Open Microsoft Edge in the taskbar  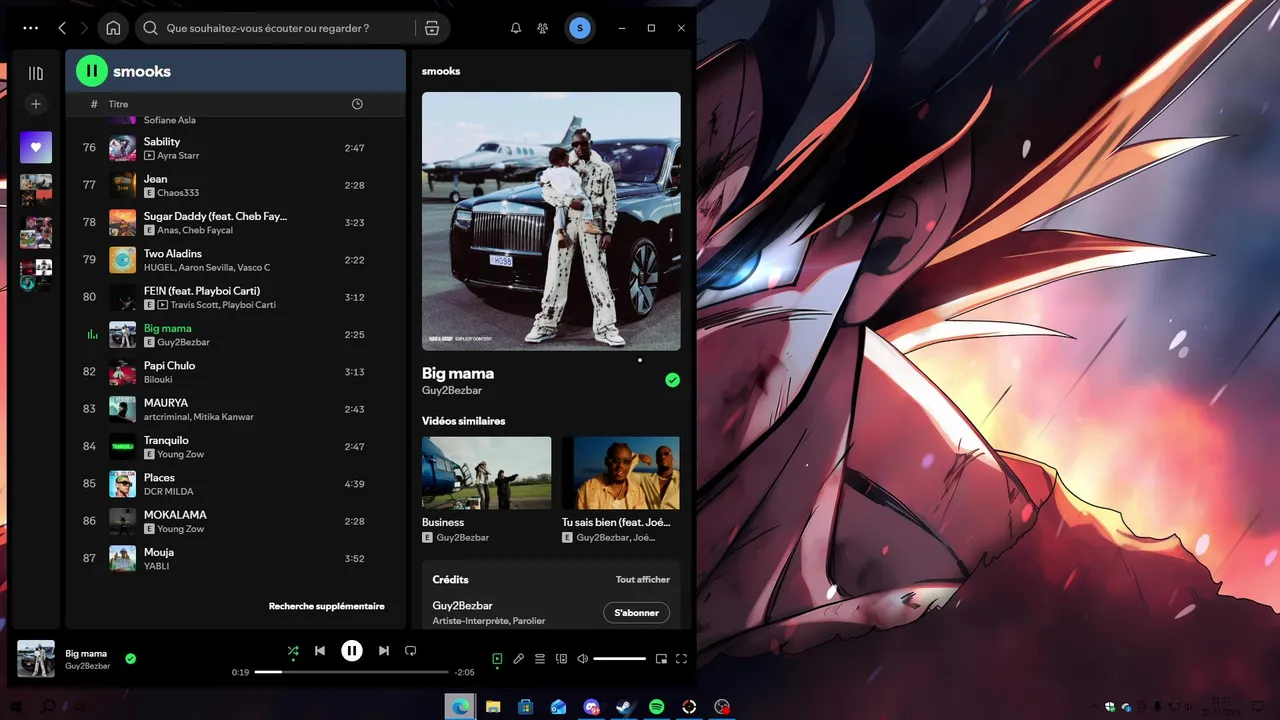coord(460,706)
